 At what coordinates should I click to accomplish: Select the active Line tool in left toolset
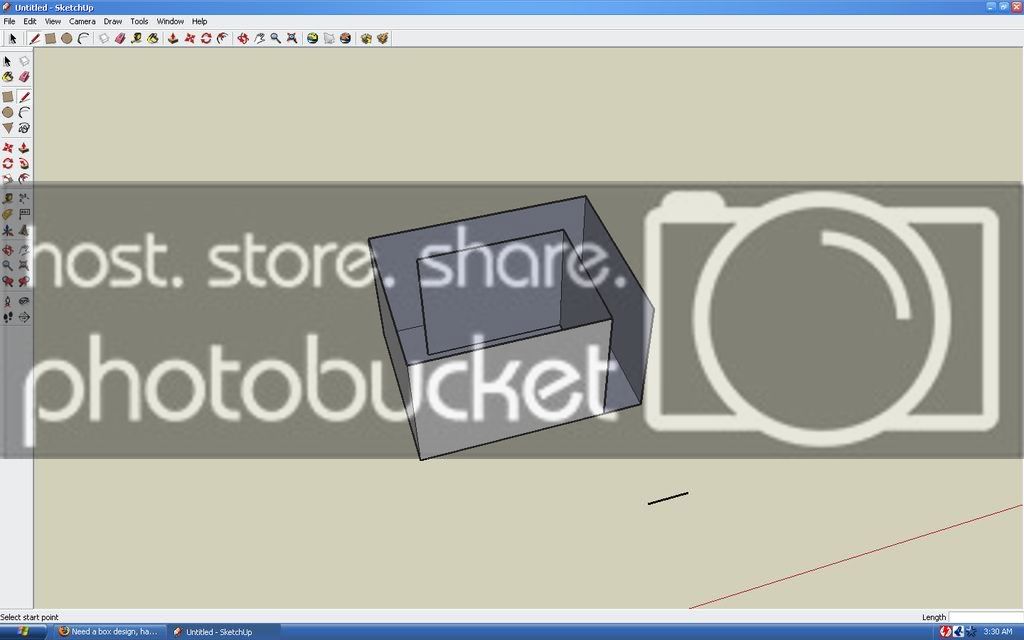point(24,97)
